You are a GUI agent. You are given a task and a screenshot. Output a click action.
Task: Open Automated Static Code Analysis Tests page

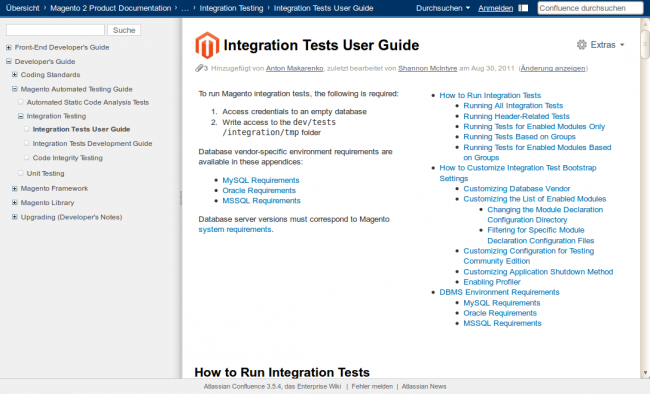click(87, 102)
